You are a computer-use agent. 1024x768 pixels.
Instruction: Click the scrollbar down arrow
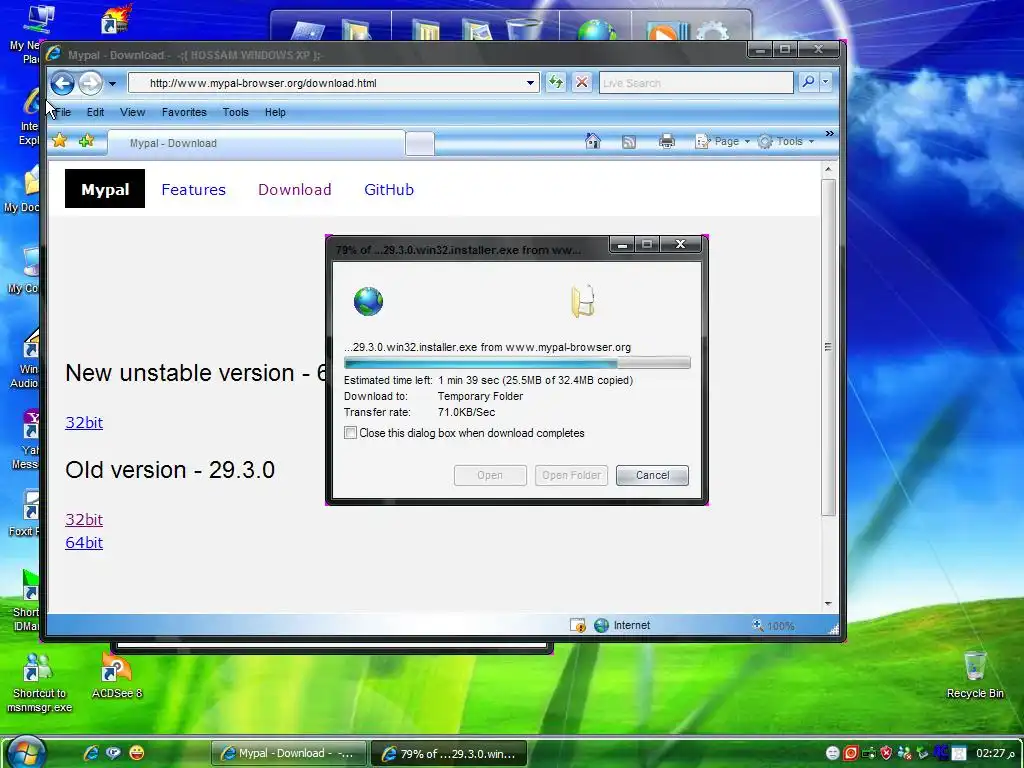point(828,603)
